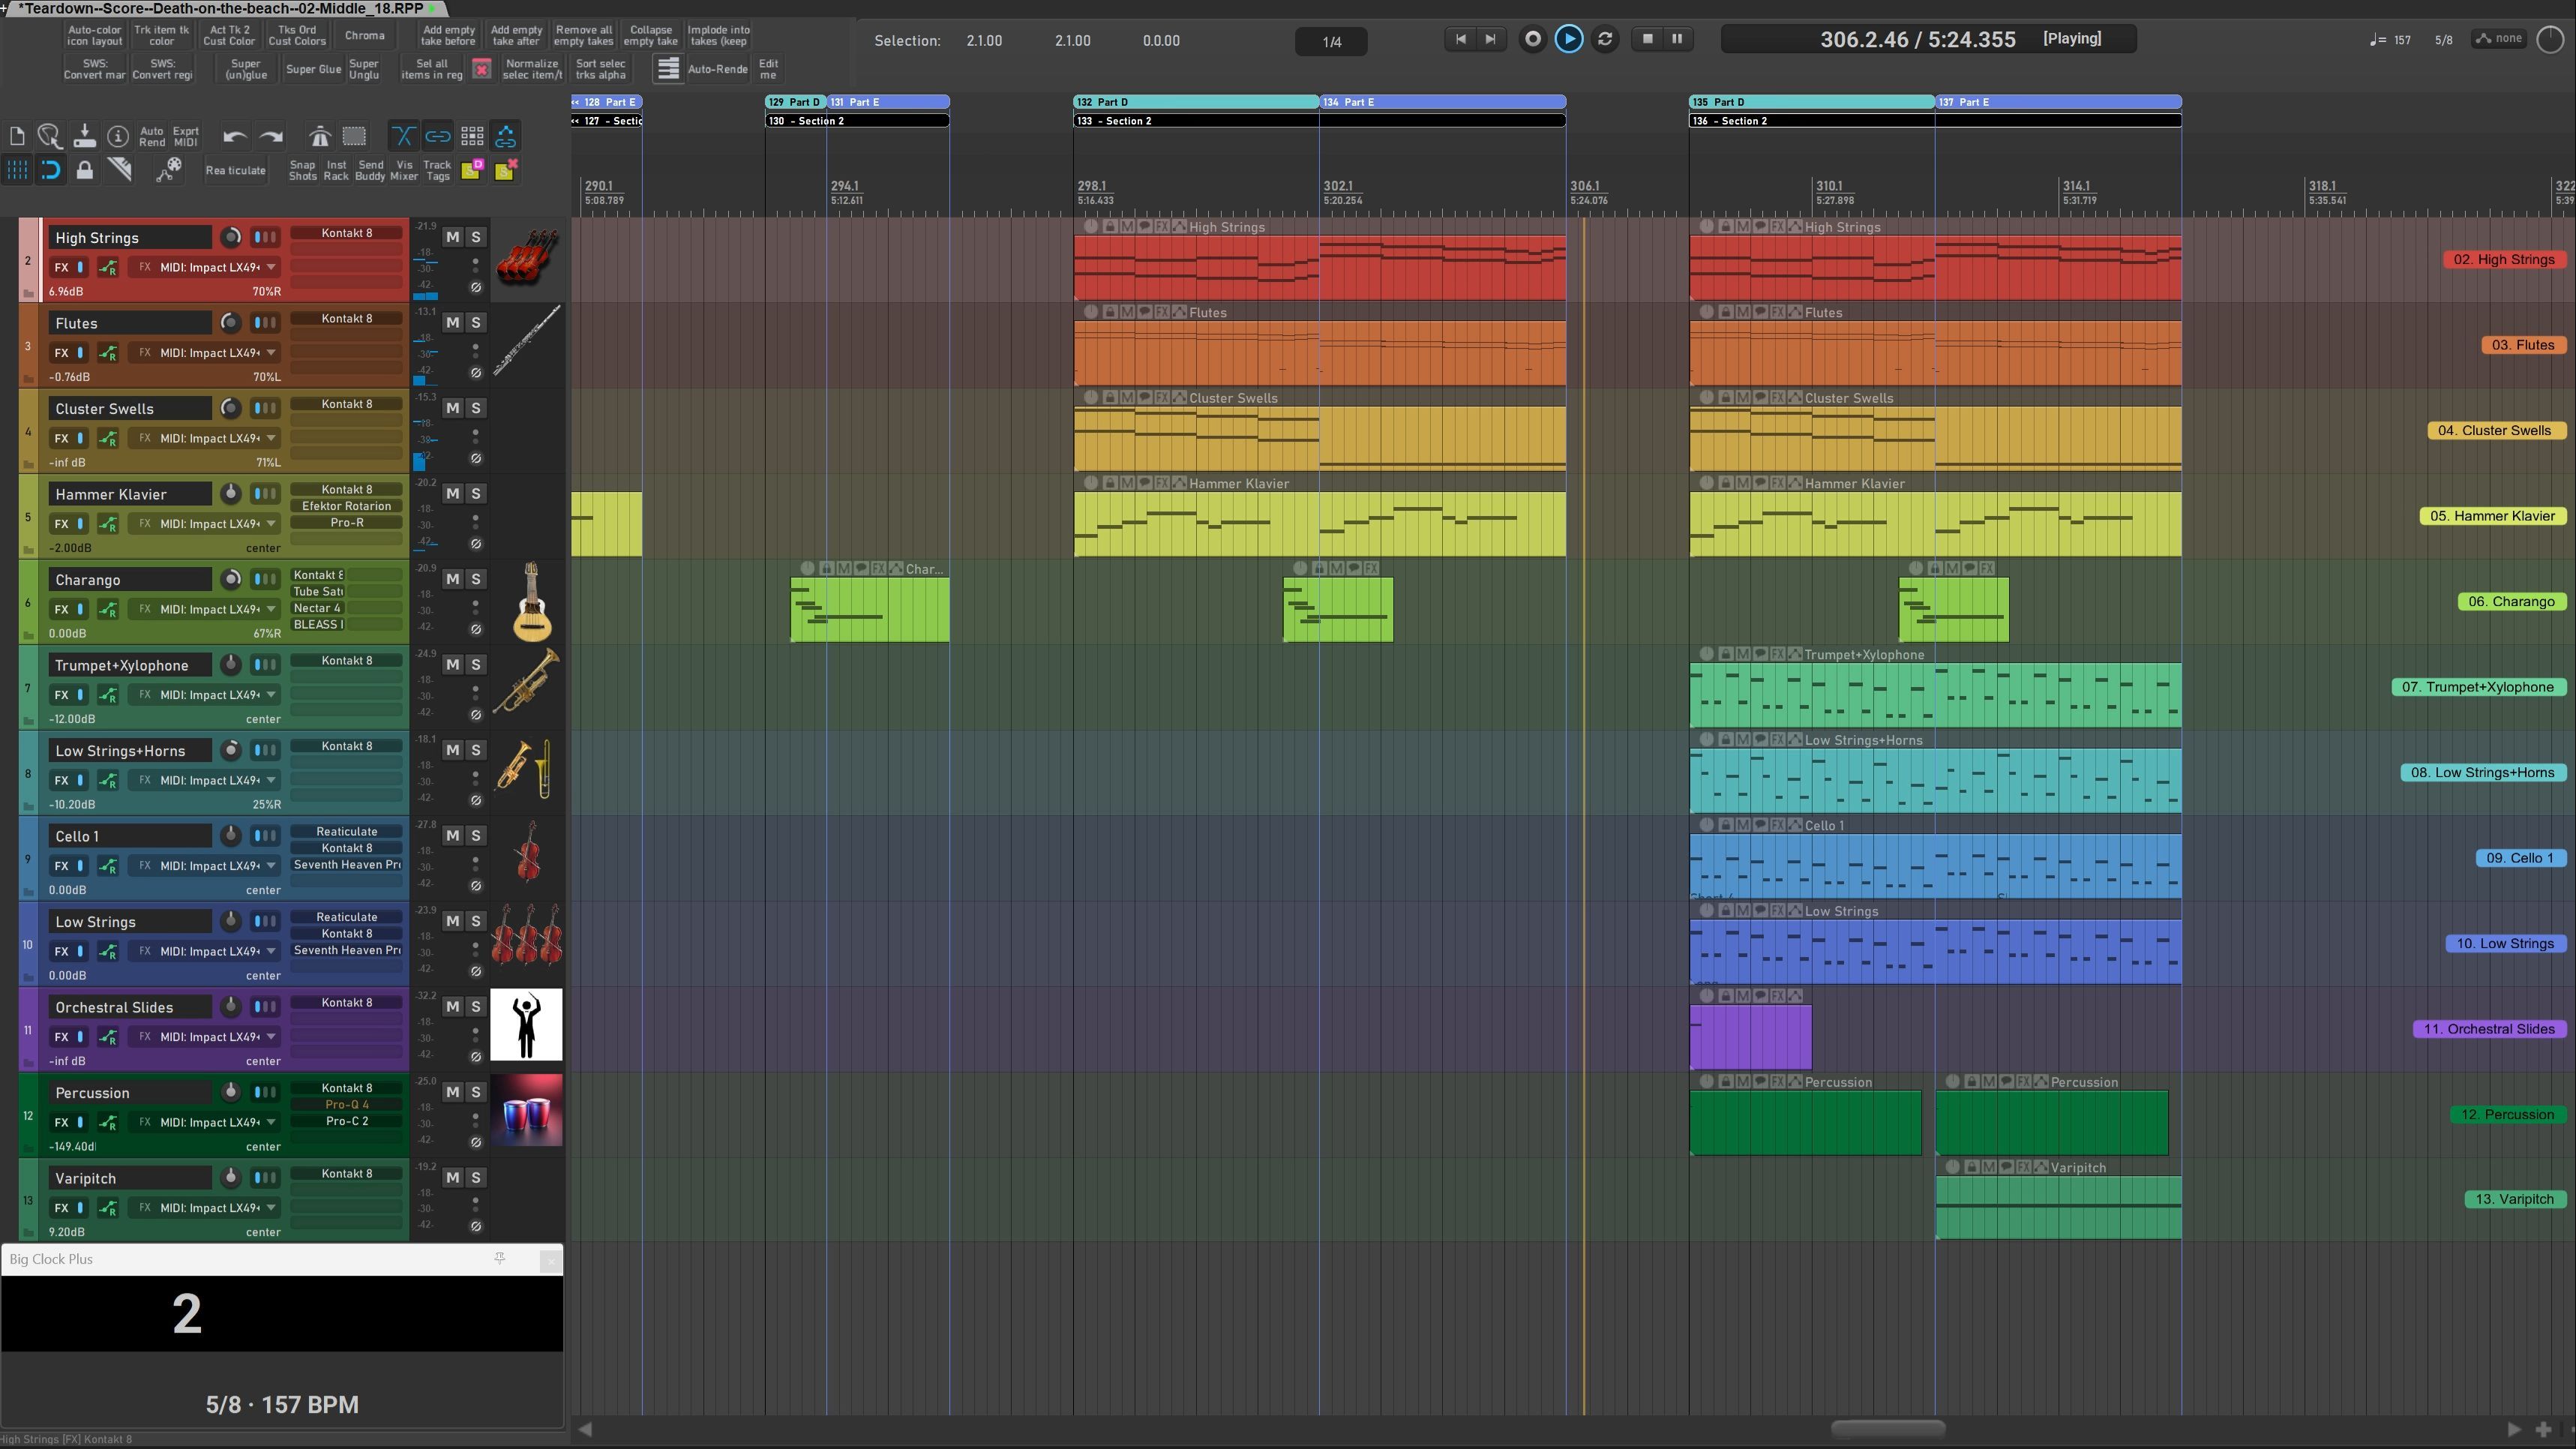Screen dimensions: 2576x1449
Task: Click the Project Info icon
Action: pos(118,137)
